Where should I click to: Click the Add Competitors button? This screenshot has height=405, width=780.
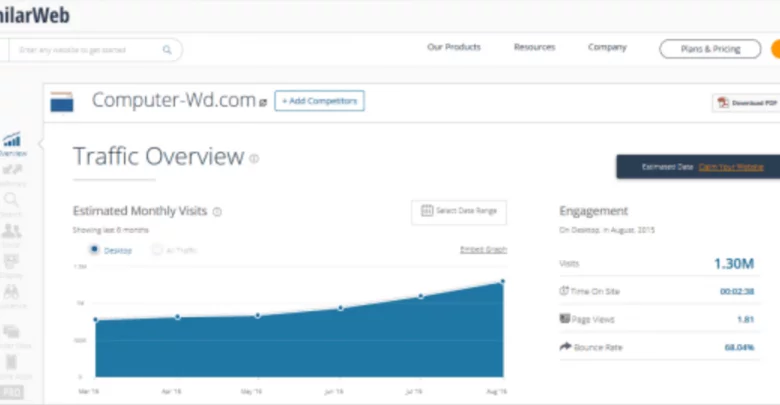click(x=319, y=101)
